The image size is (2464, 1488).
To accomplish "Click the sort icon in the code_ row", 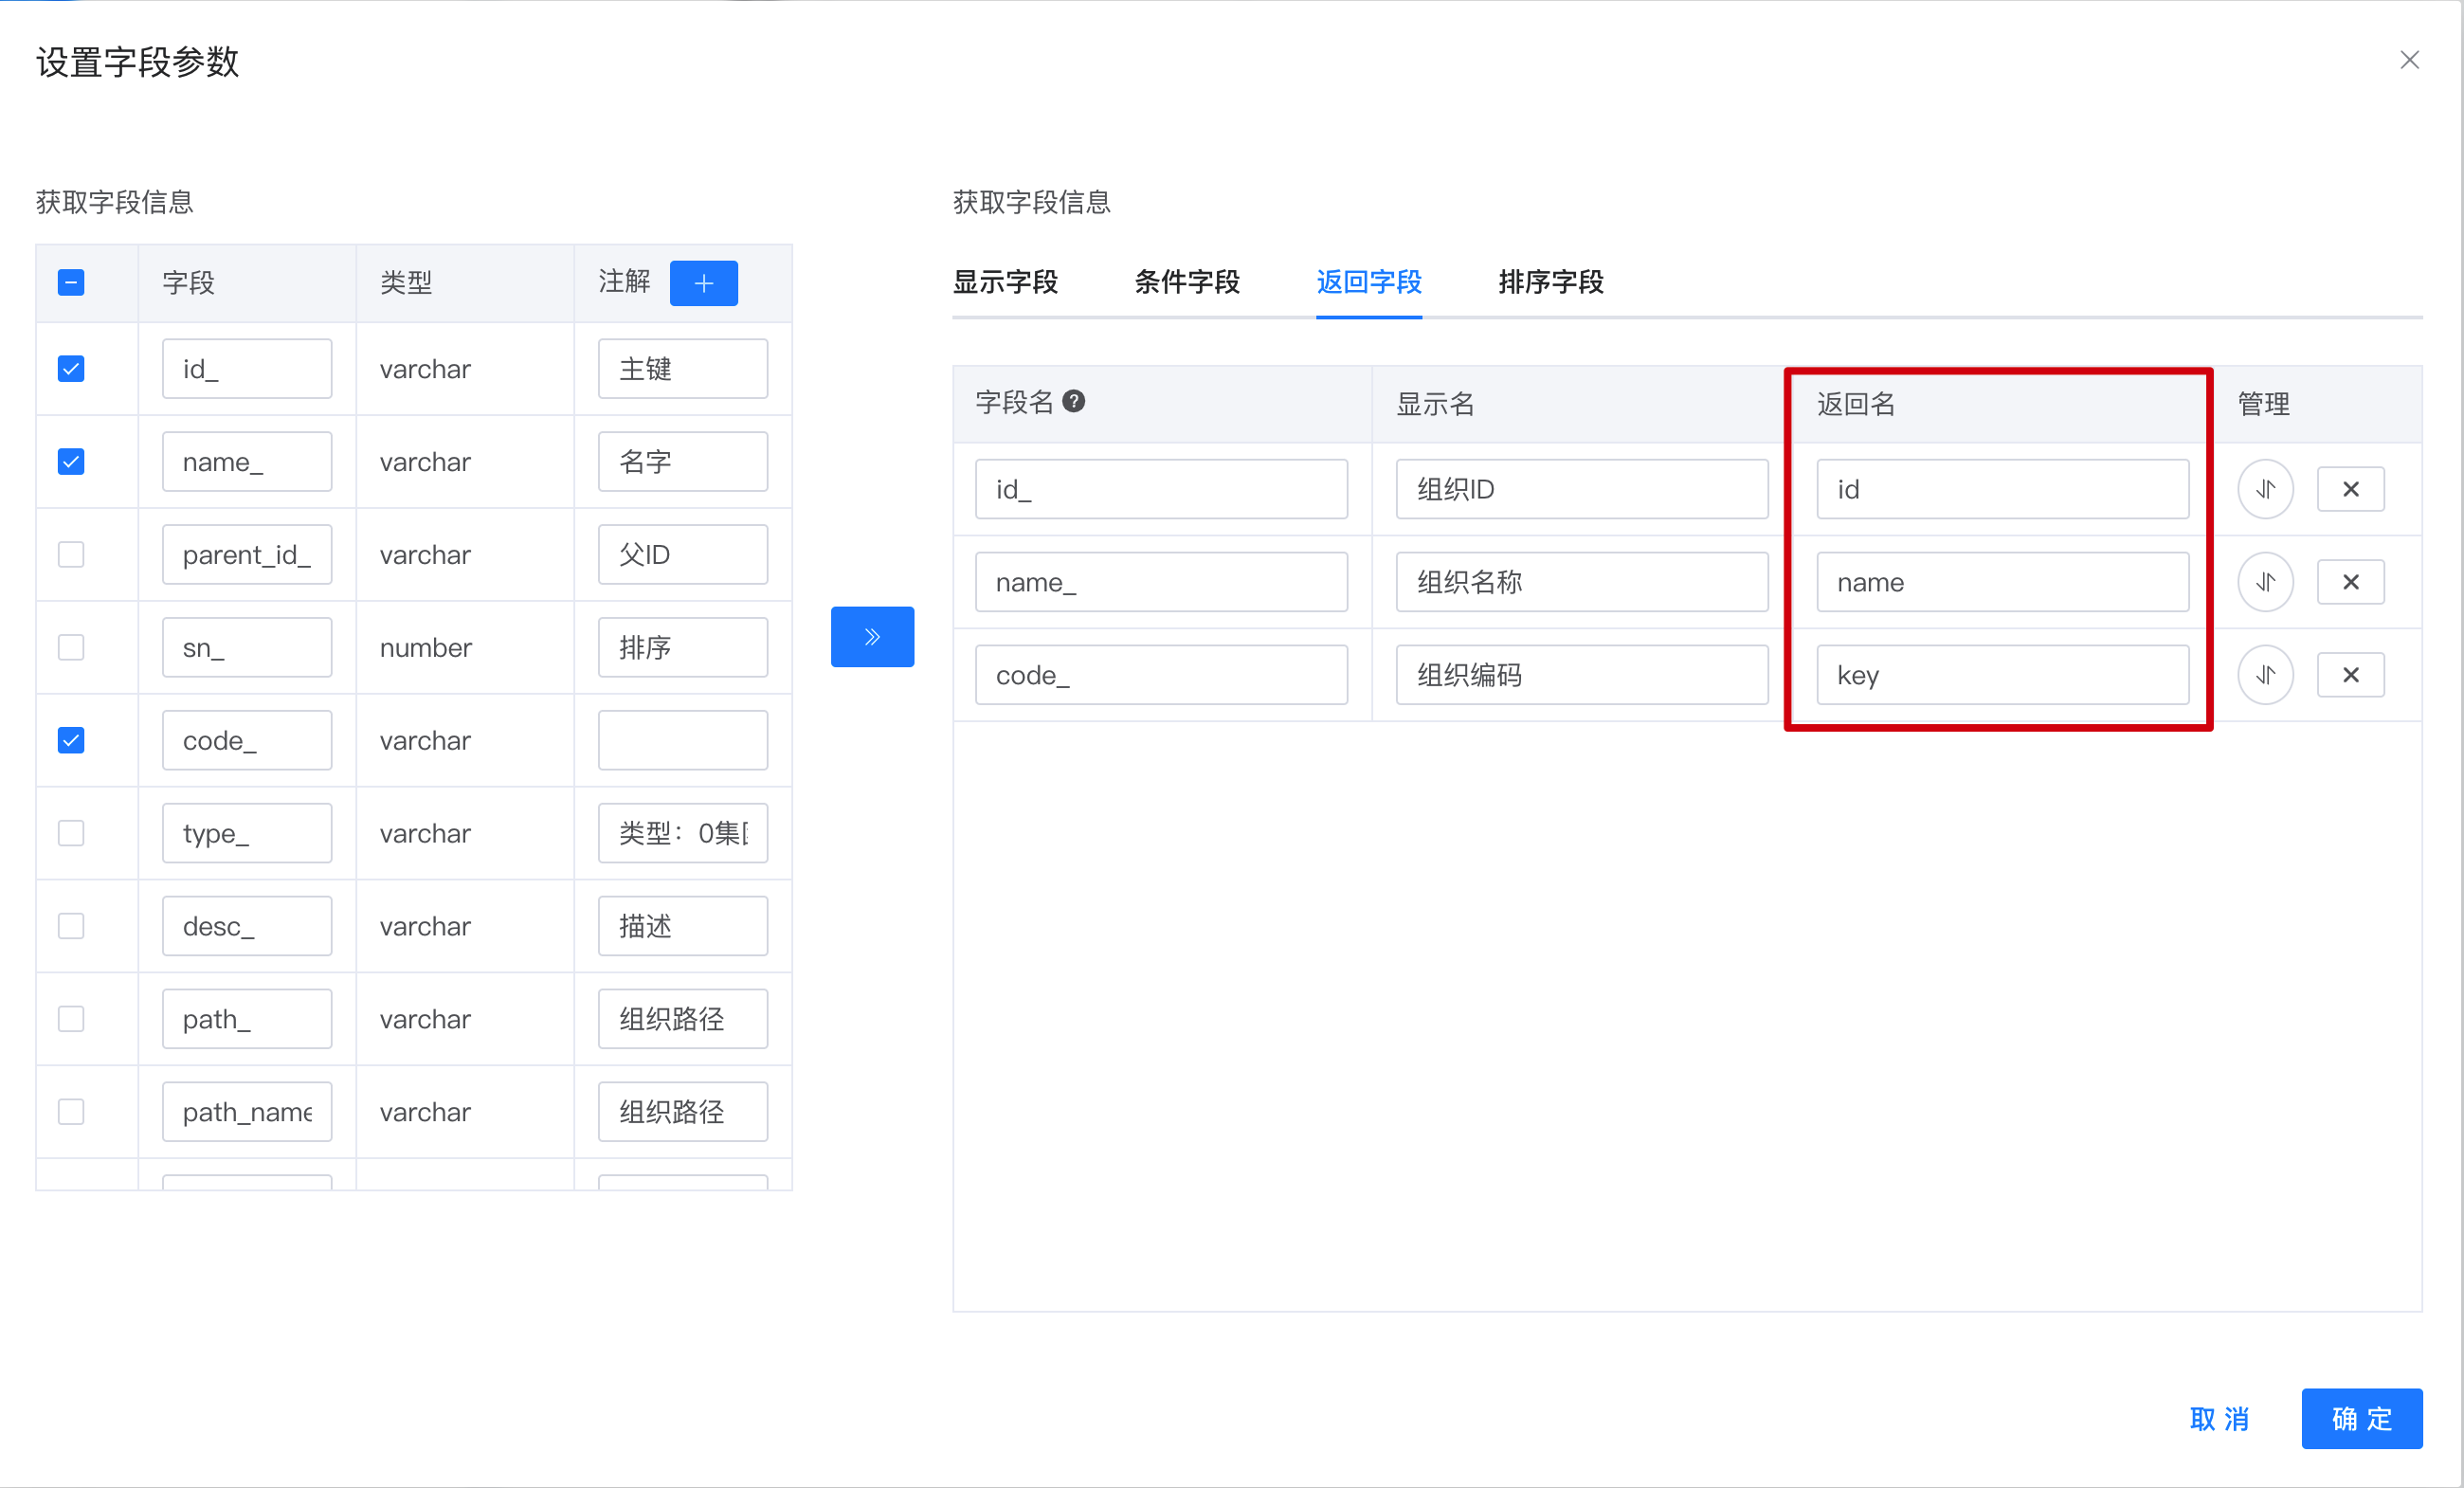I will (2265, 675).
